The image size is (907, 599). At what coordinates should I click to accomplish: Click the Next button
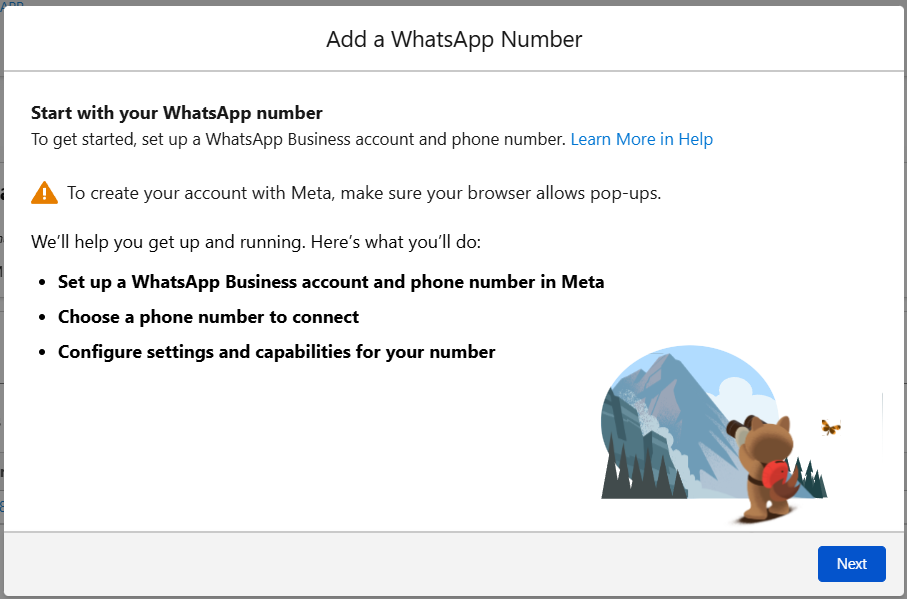tap(851, 564)
